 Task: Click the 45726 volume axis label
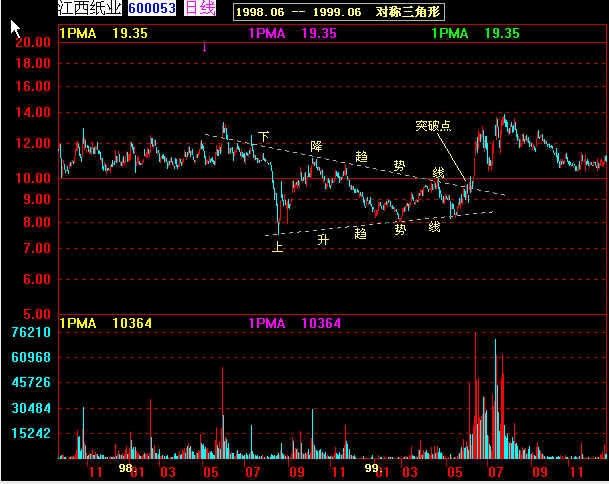(x=31, y=383)
